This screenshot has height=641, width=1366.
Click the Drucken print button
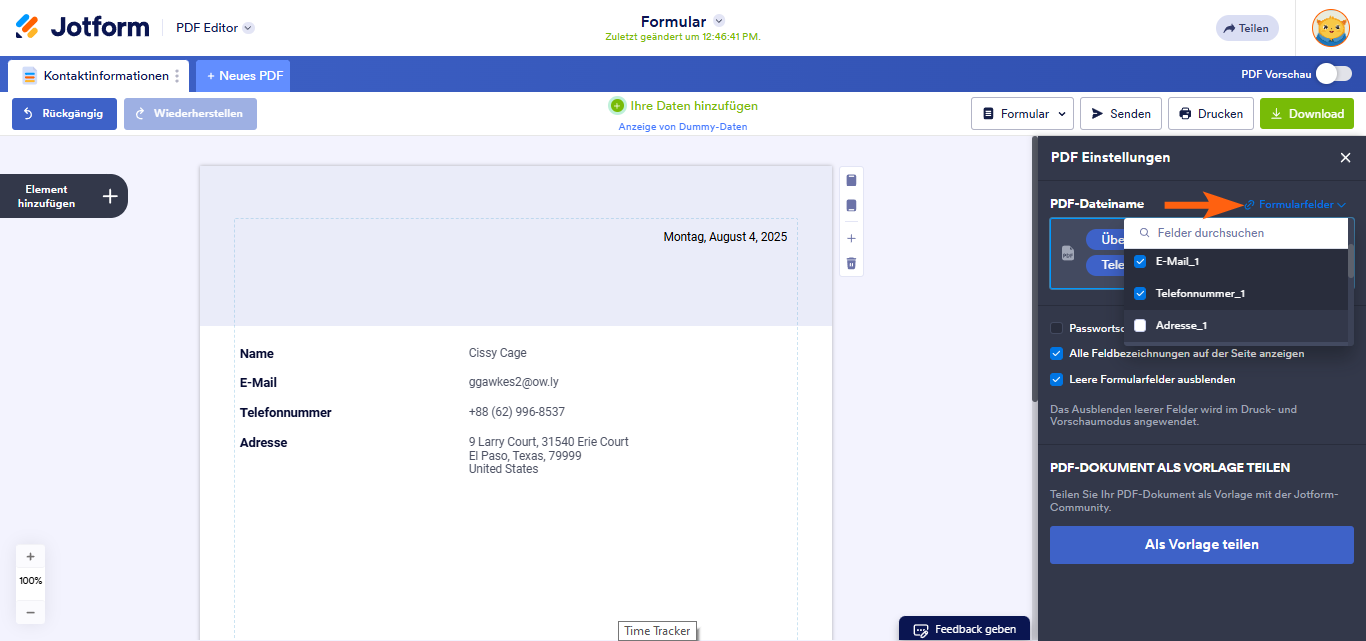tap(1210, 114)
